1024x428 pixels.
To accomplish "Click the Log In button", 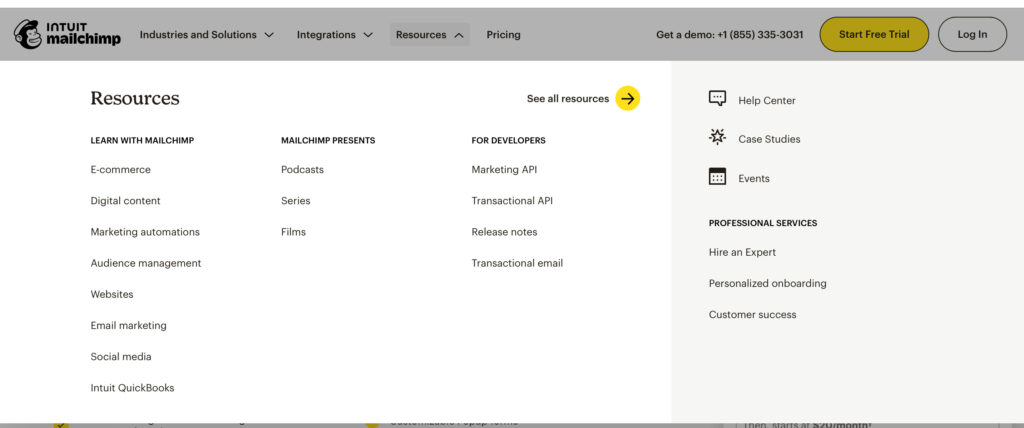I will (x=972, y=35).
